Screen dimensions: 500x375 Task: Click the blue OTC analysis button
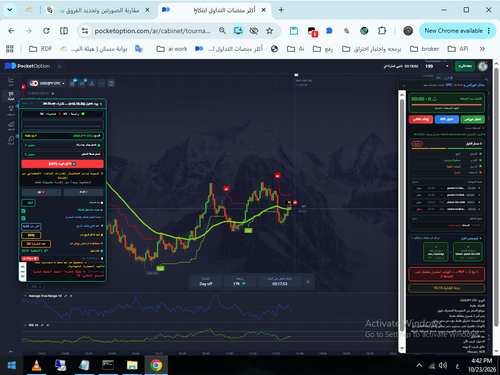point(447,119)
